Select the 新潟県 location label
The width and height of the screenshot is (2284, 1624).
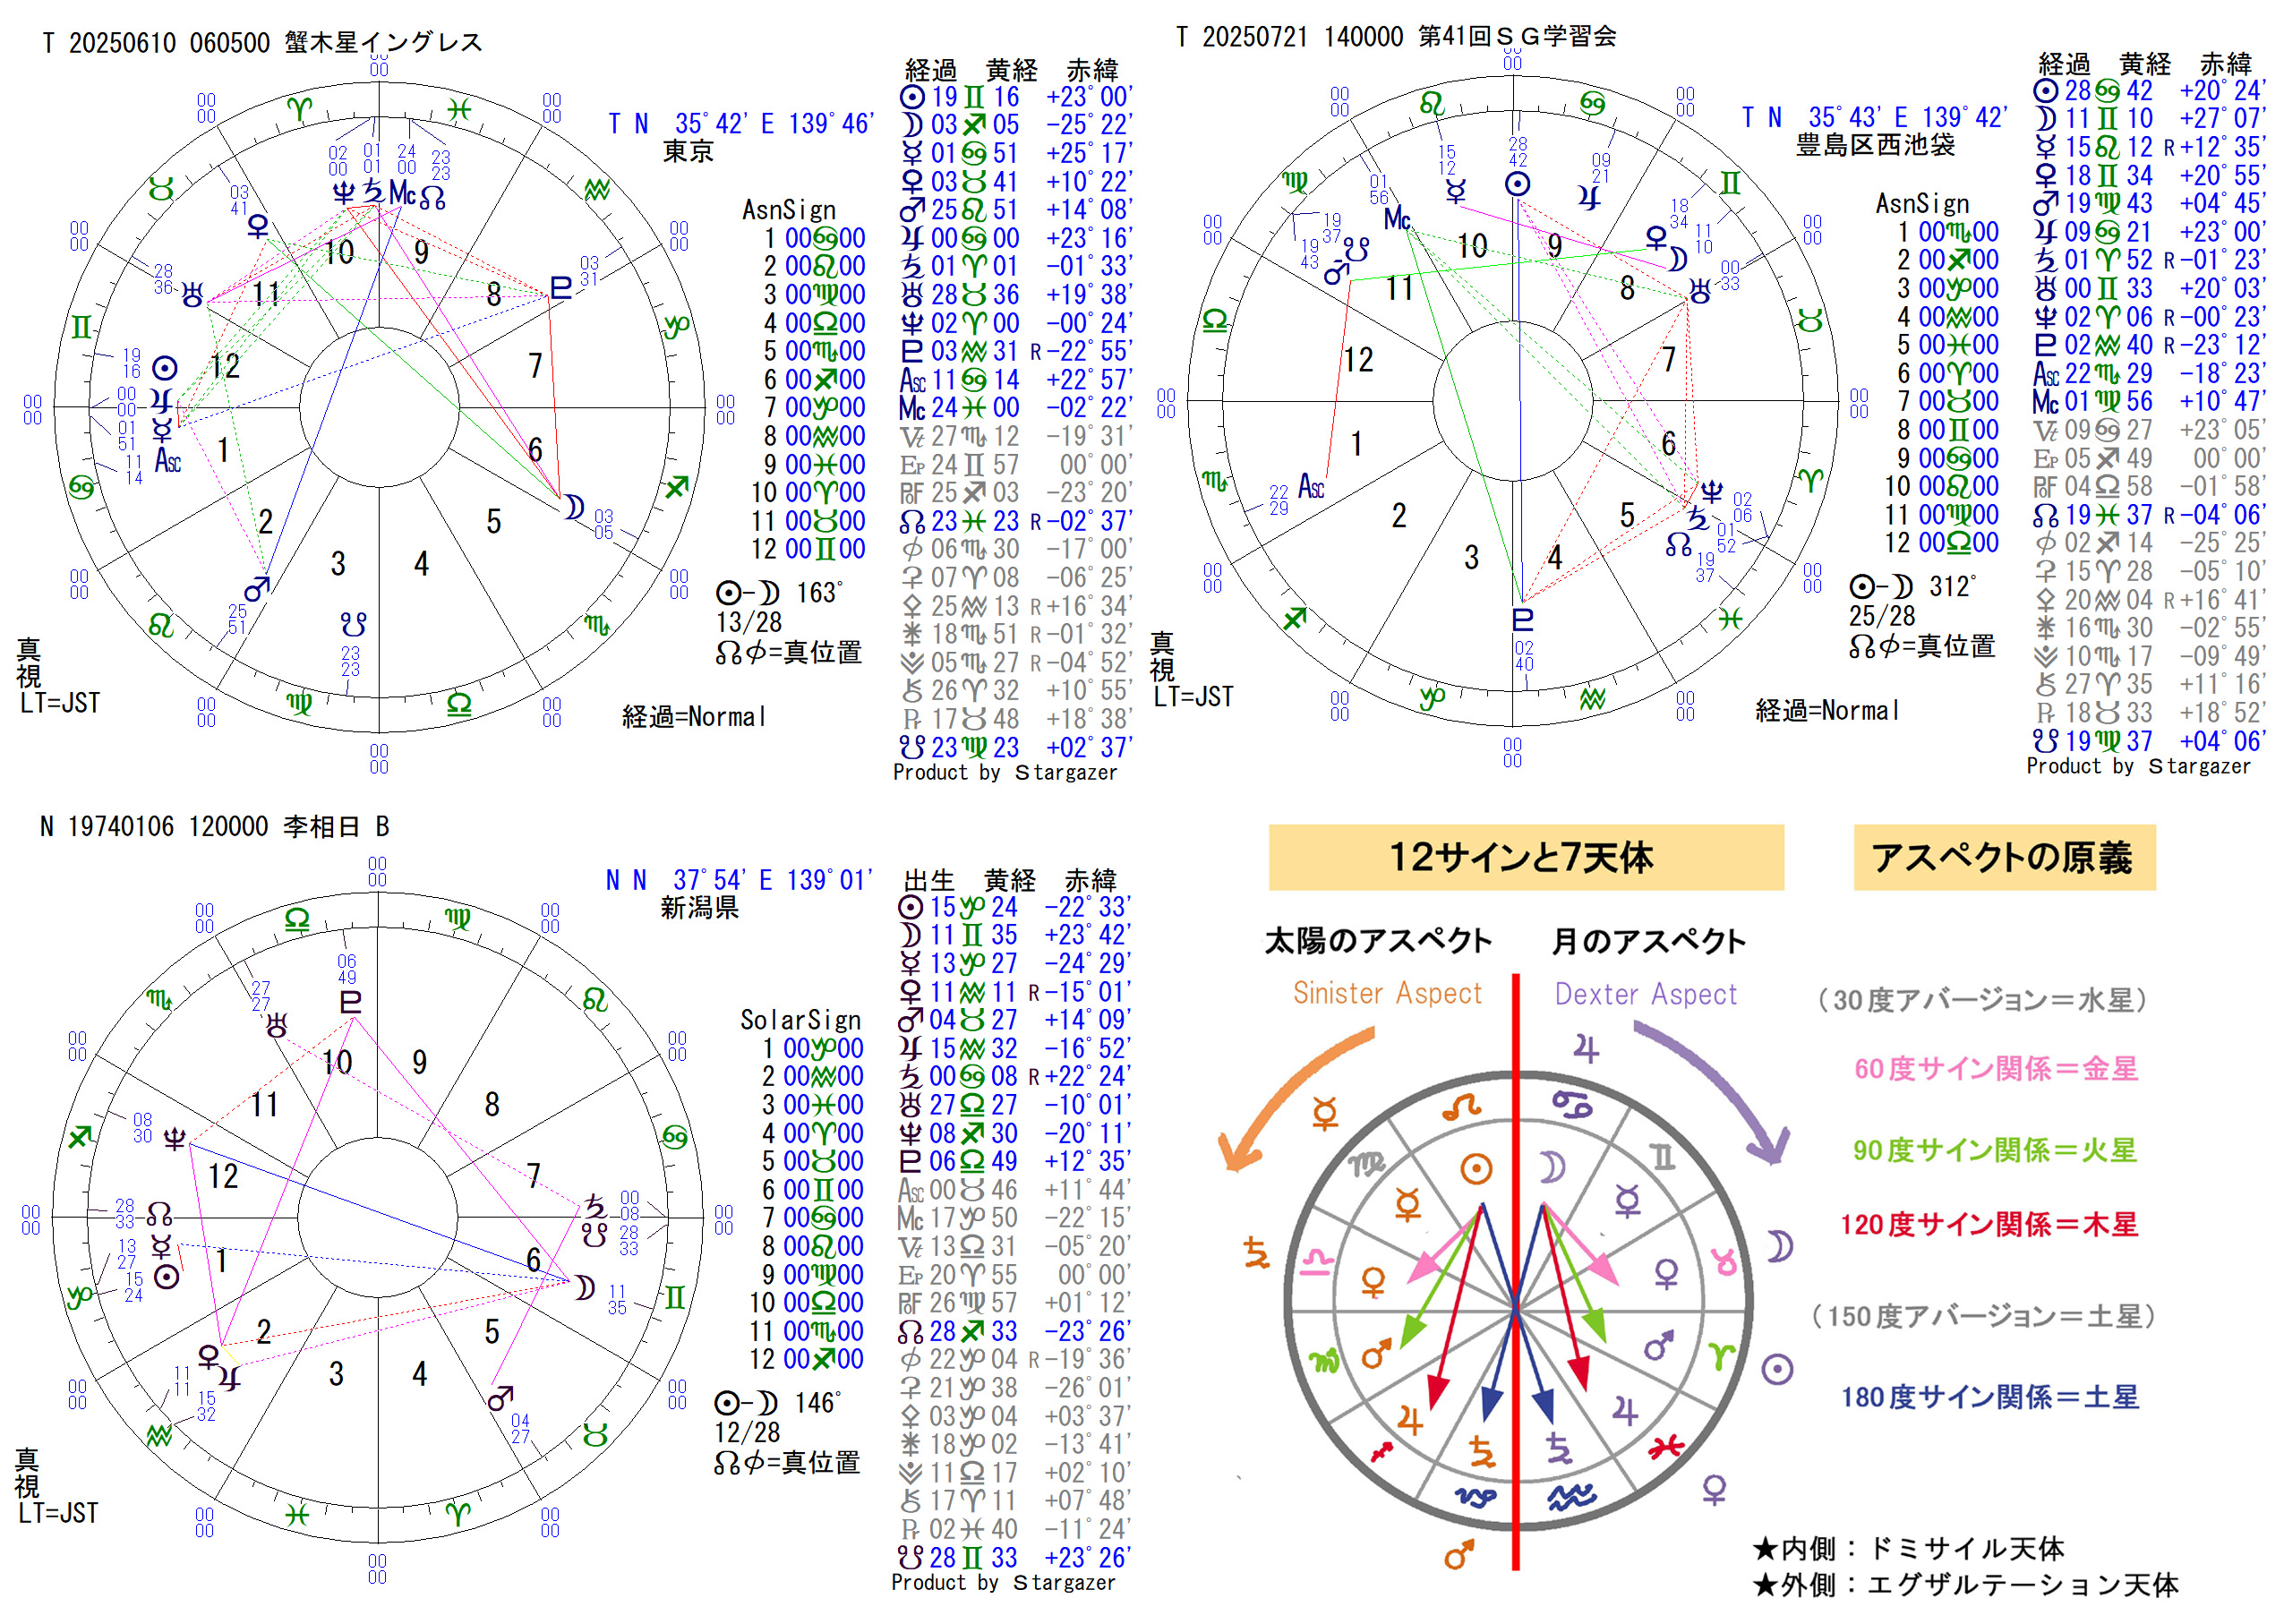click(x=699, y=907)
